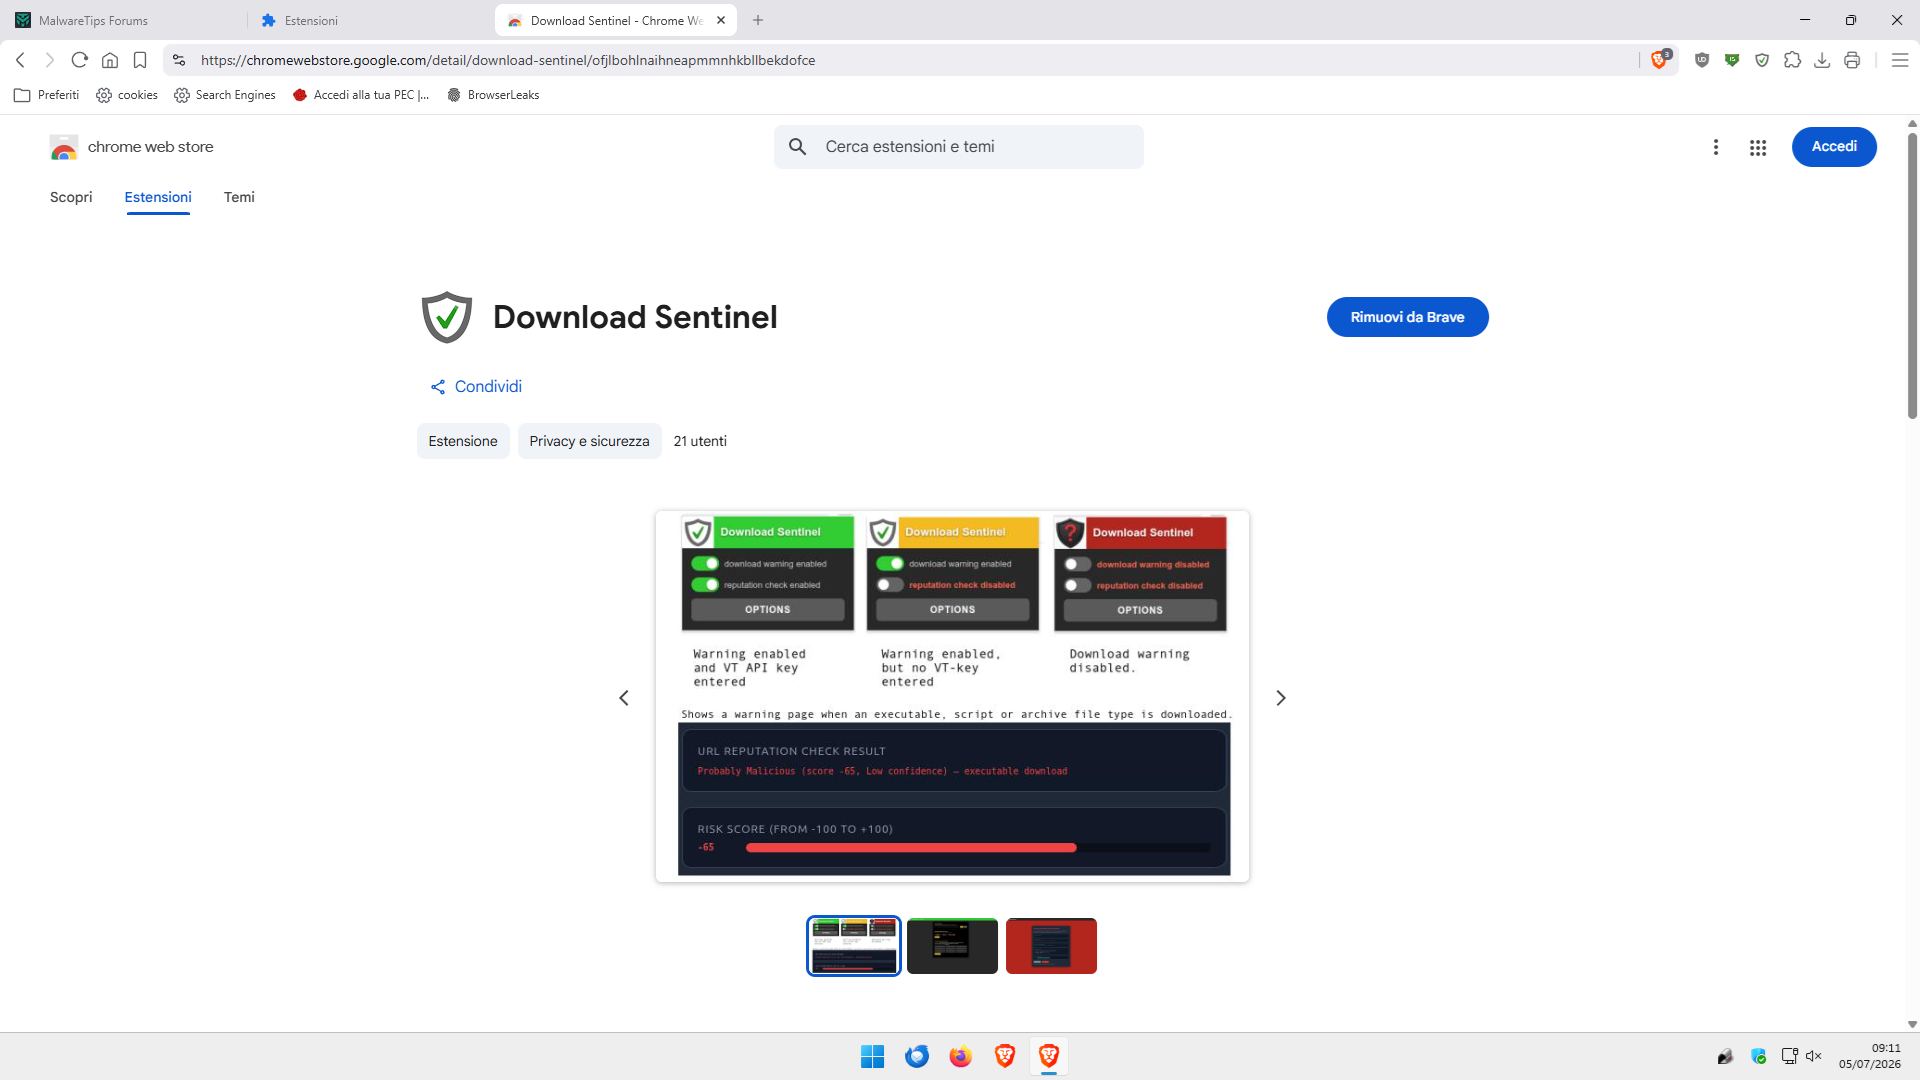Open the Privacy e sicurezza category

pyautogui.click(x=589, y=441)
